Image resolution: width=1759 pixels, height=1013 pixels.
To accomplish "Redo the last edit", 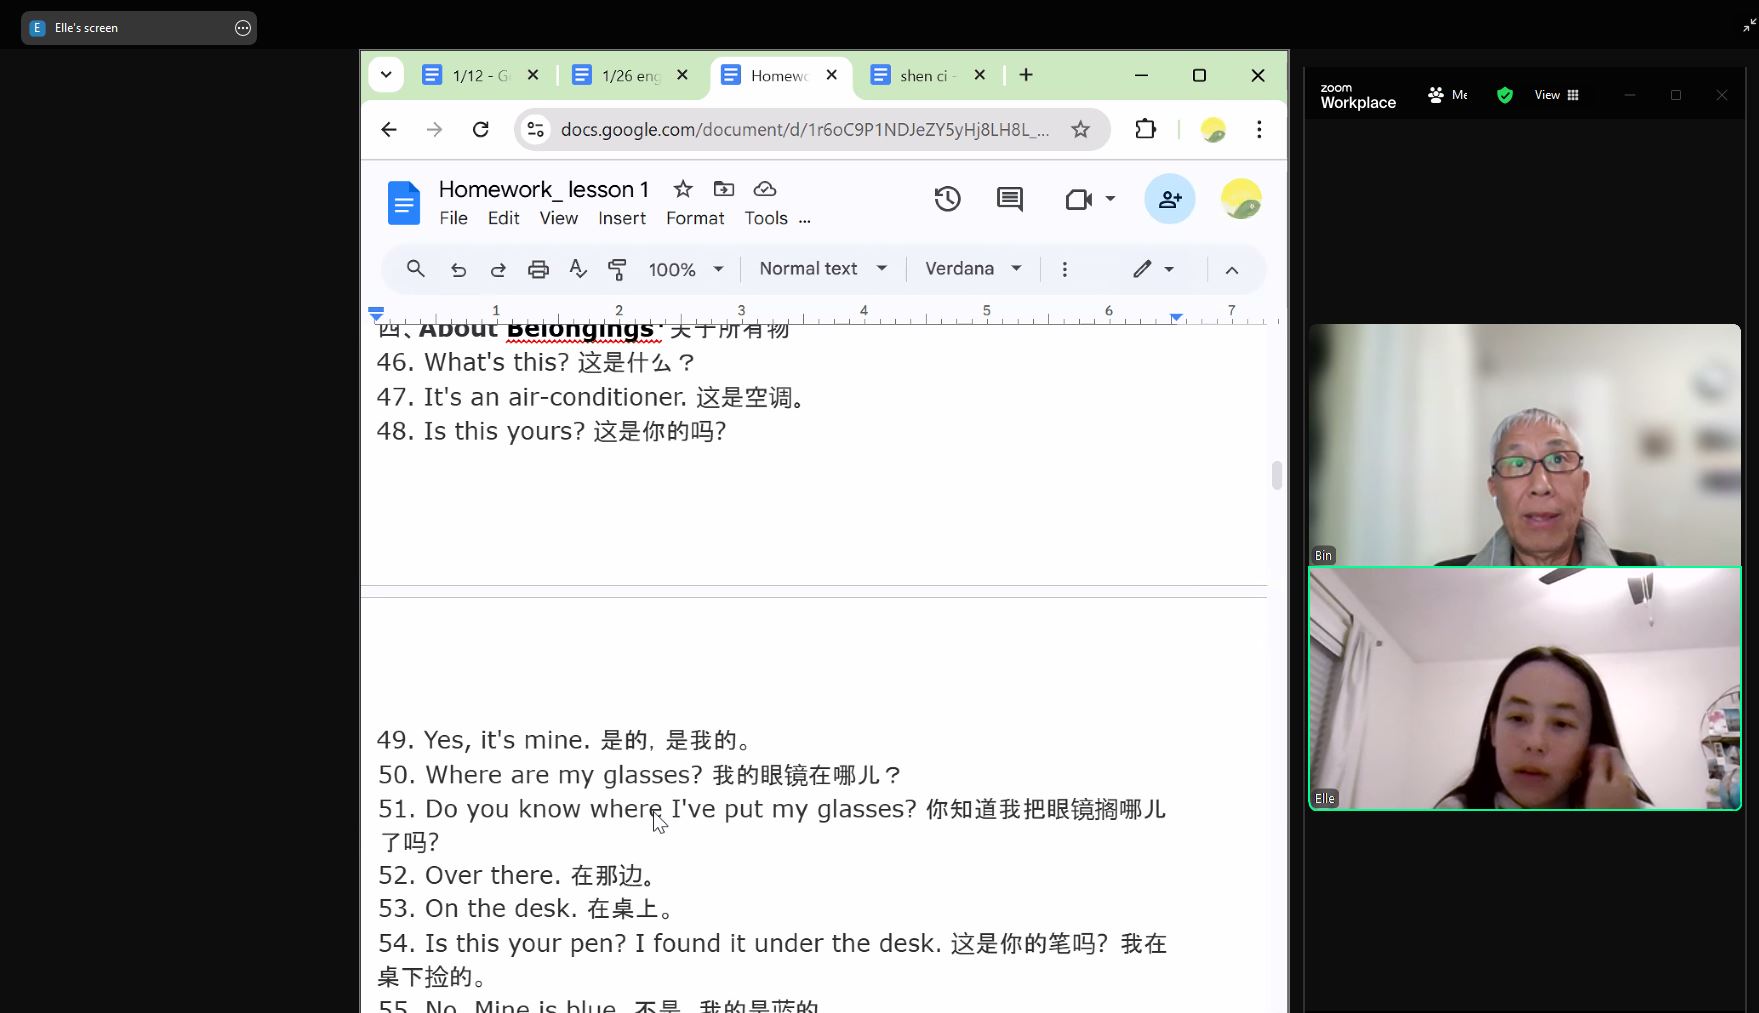I will [x=498, y=269].
